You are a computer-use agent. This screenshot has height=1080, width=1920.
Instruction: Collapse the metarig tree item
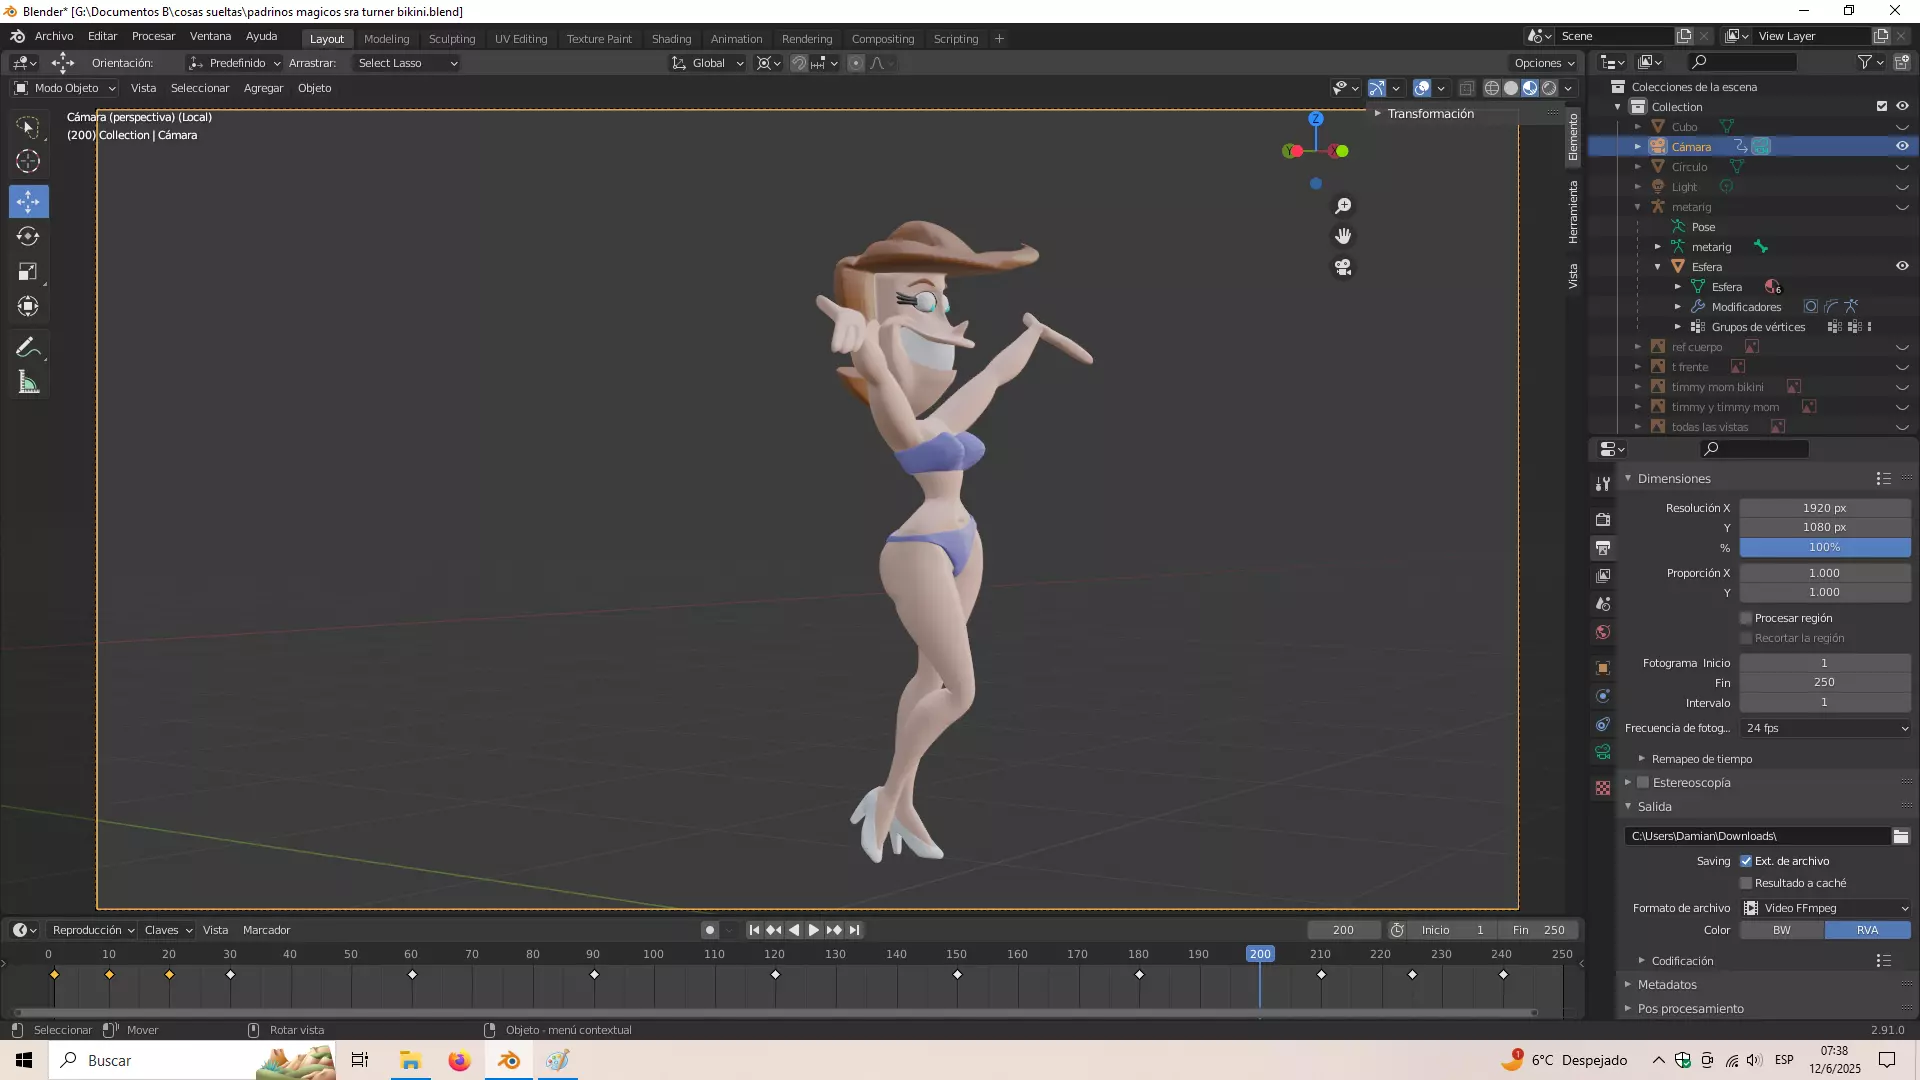[1638, 207]
